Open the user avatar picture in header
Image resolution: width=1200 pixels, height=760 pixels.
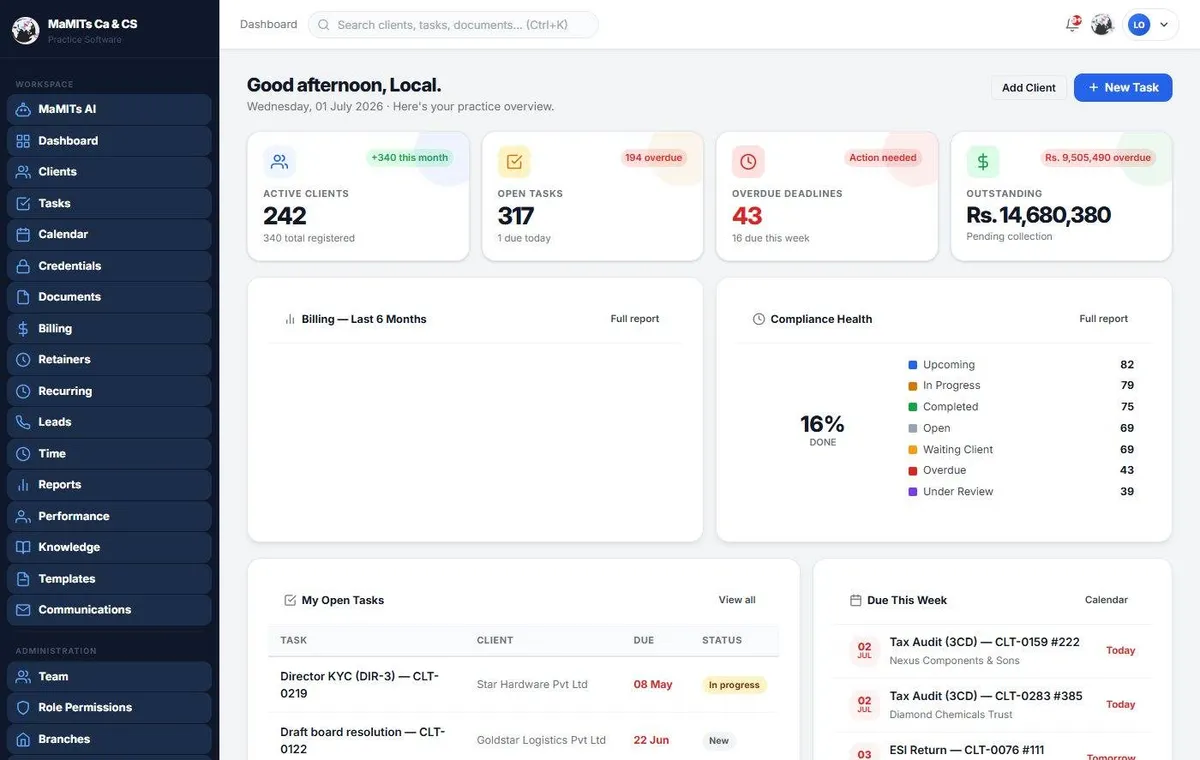coord(1102,24)
